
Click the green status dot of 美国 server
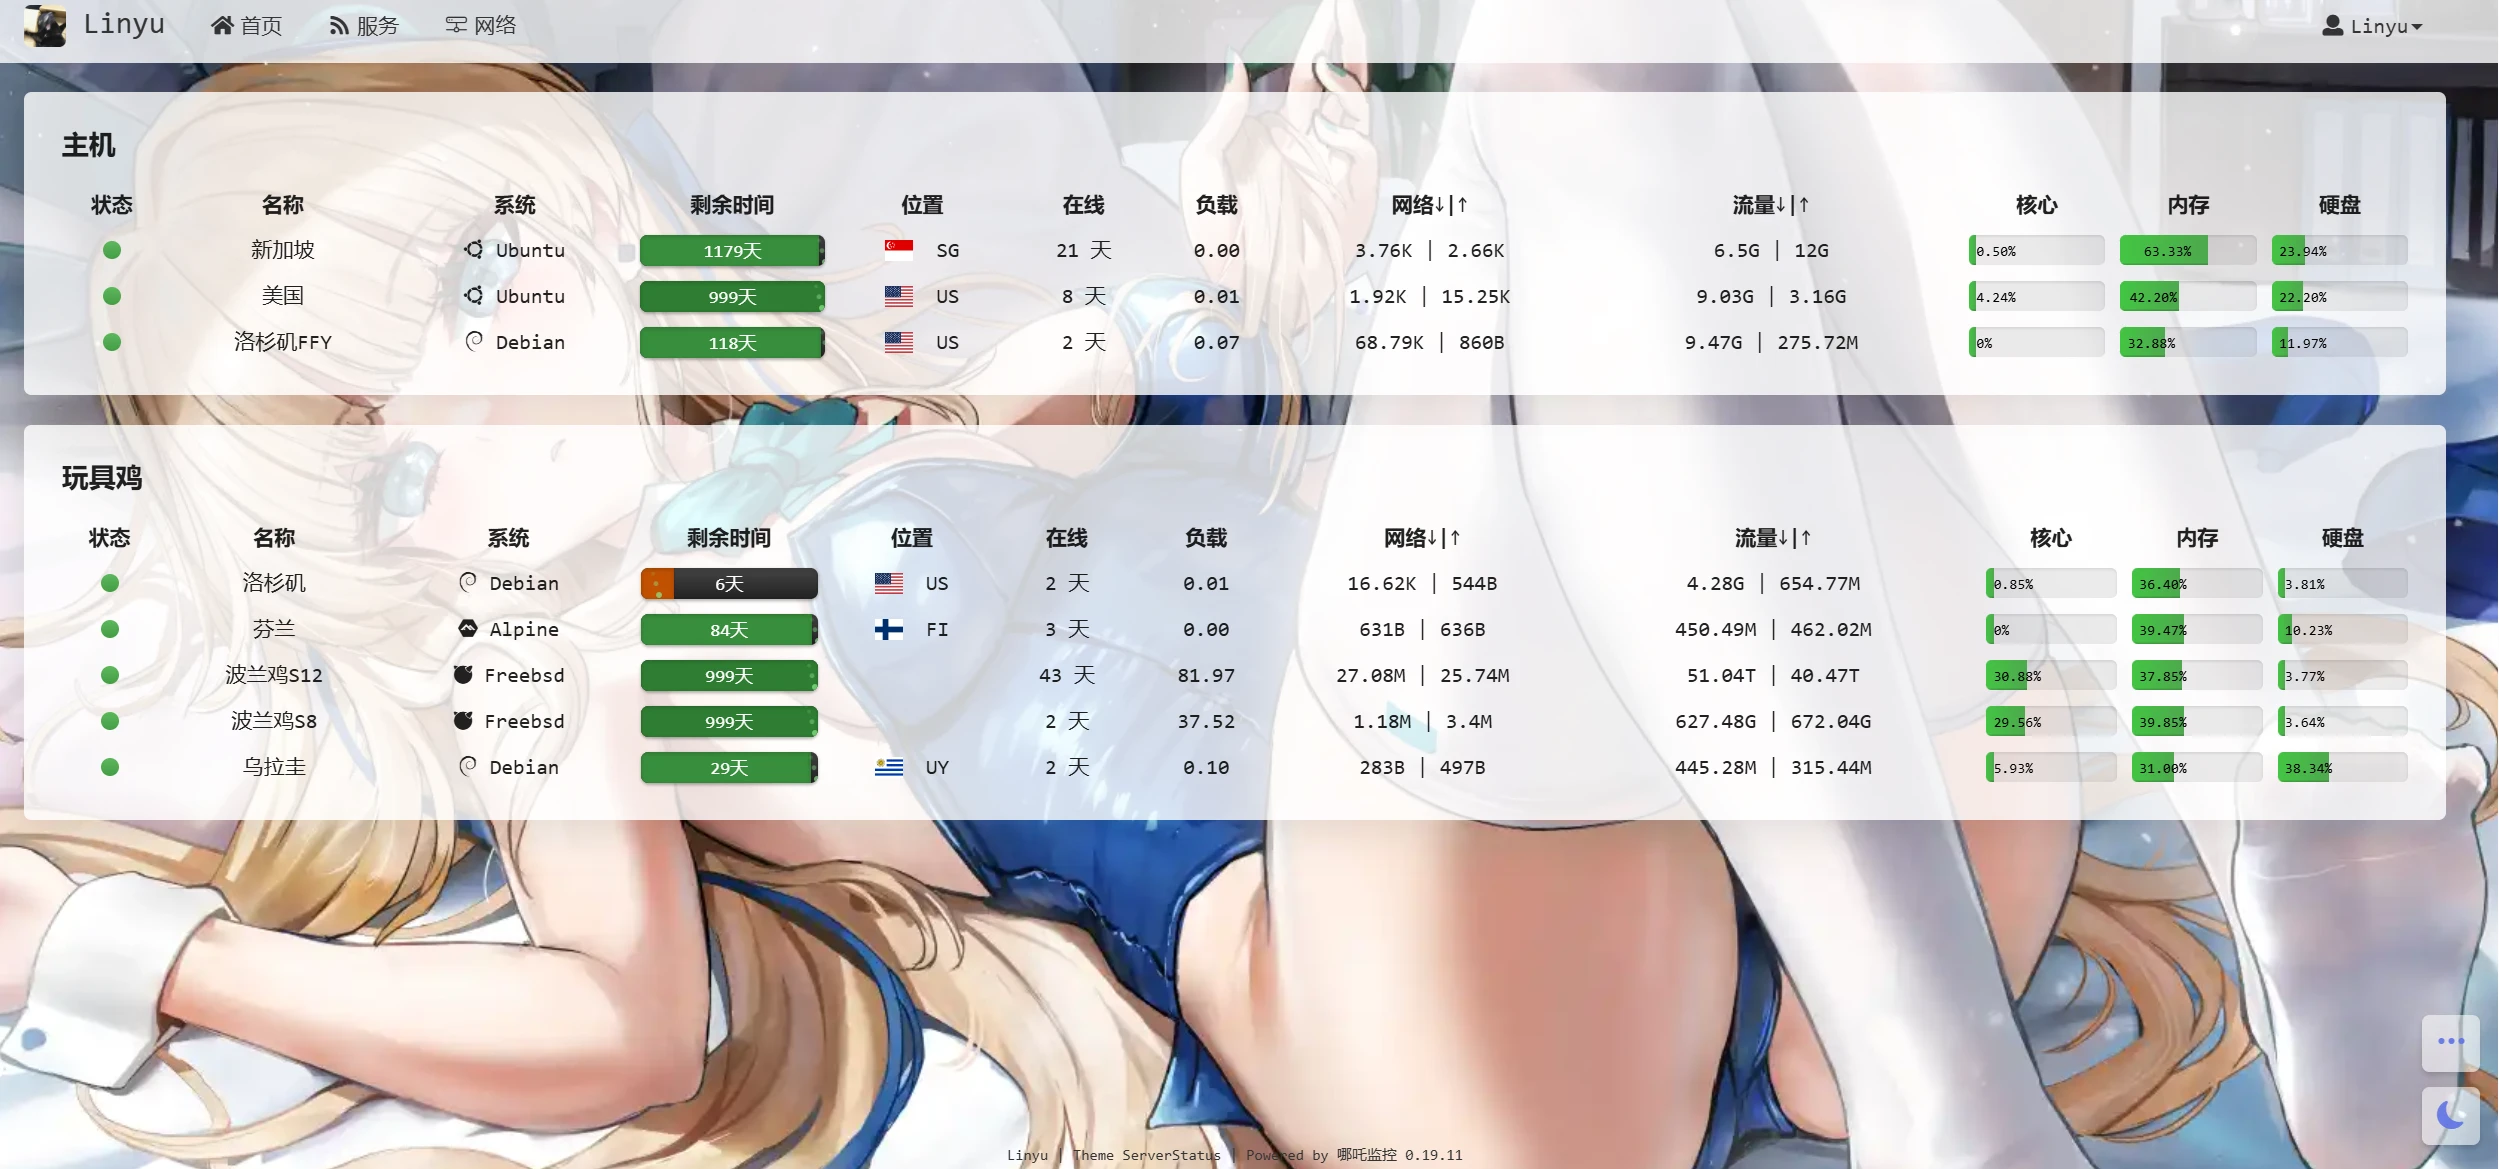111,296
